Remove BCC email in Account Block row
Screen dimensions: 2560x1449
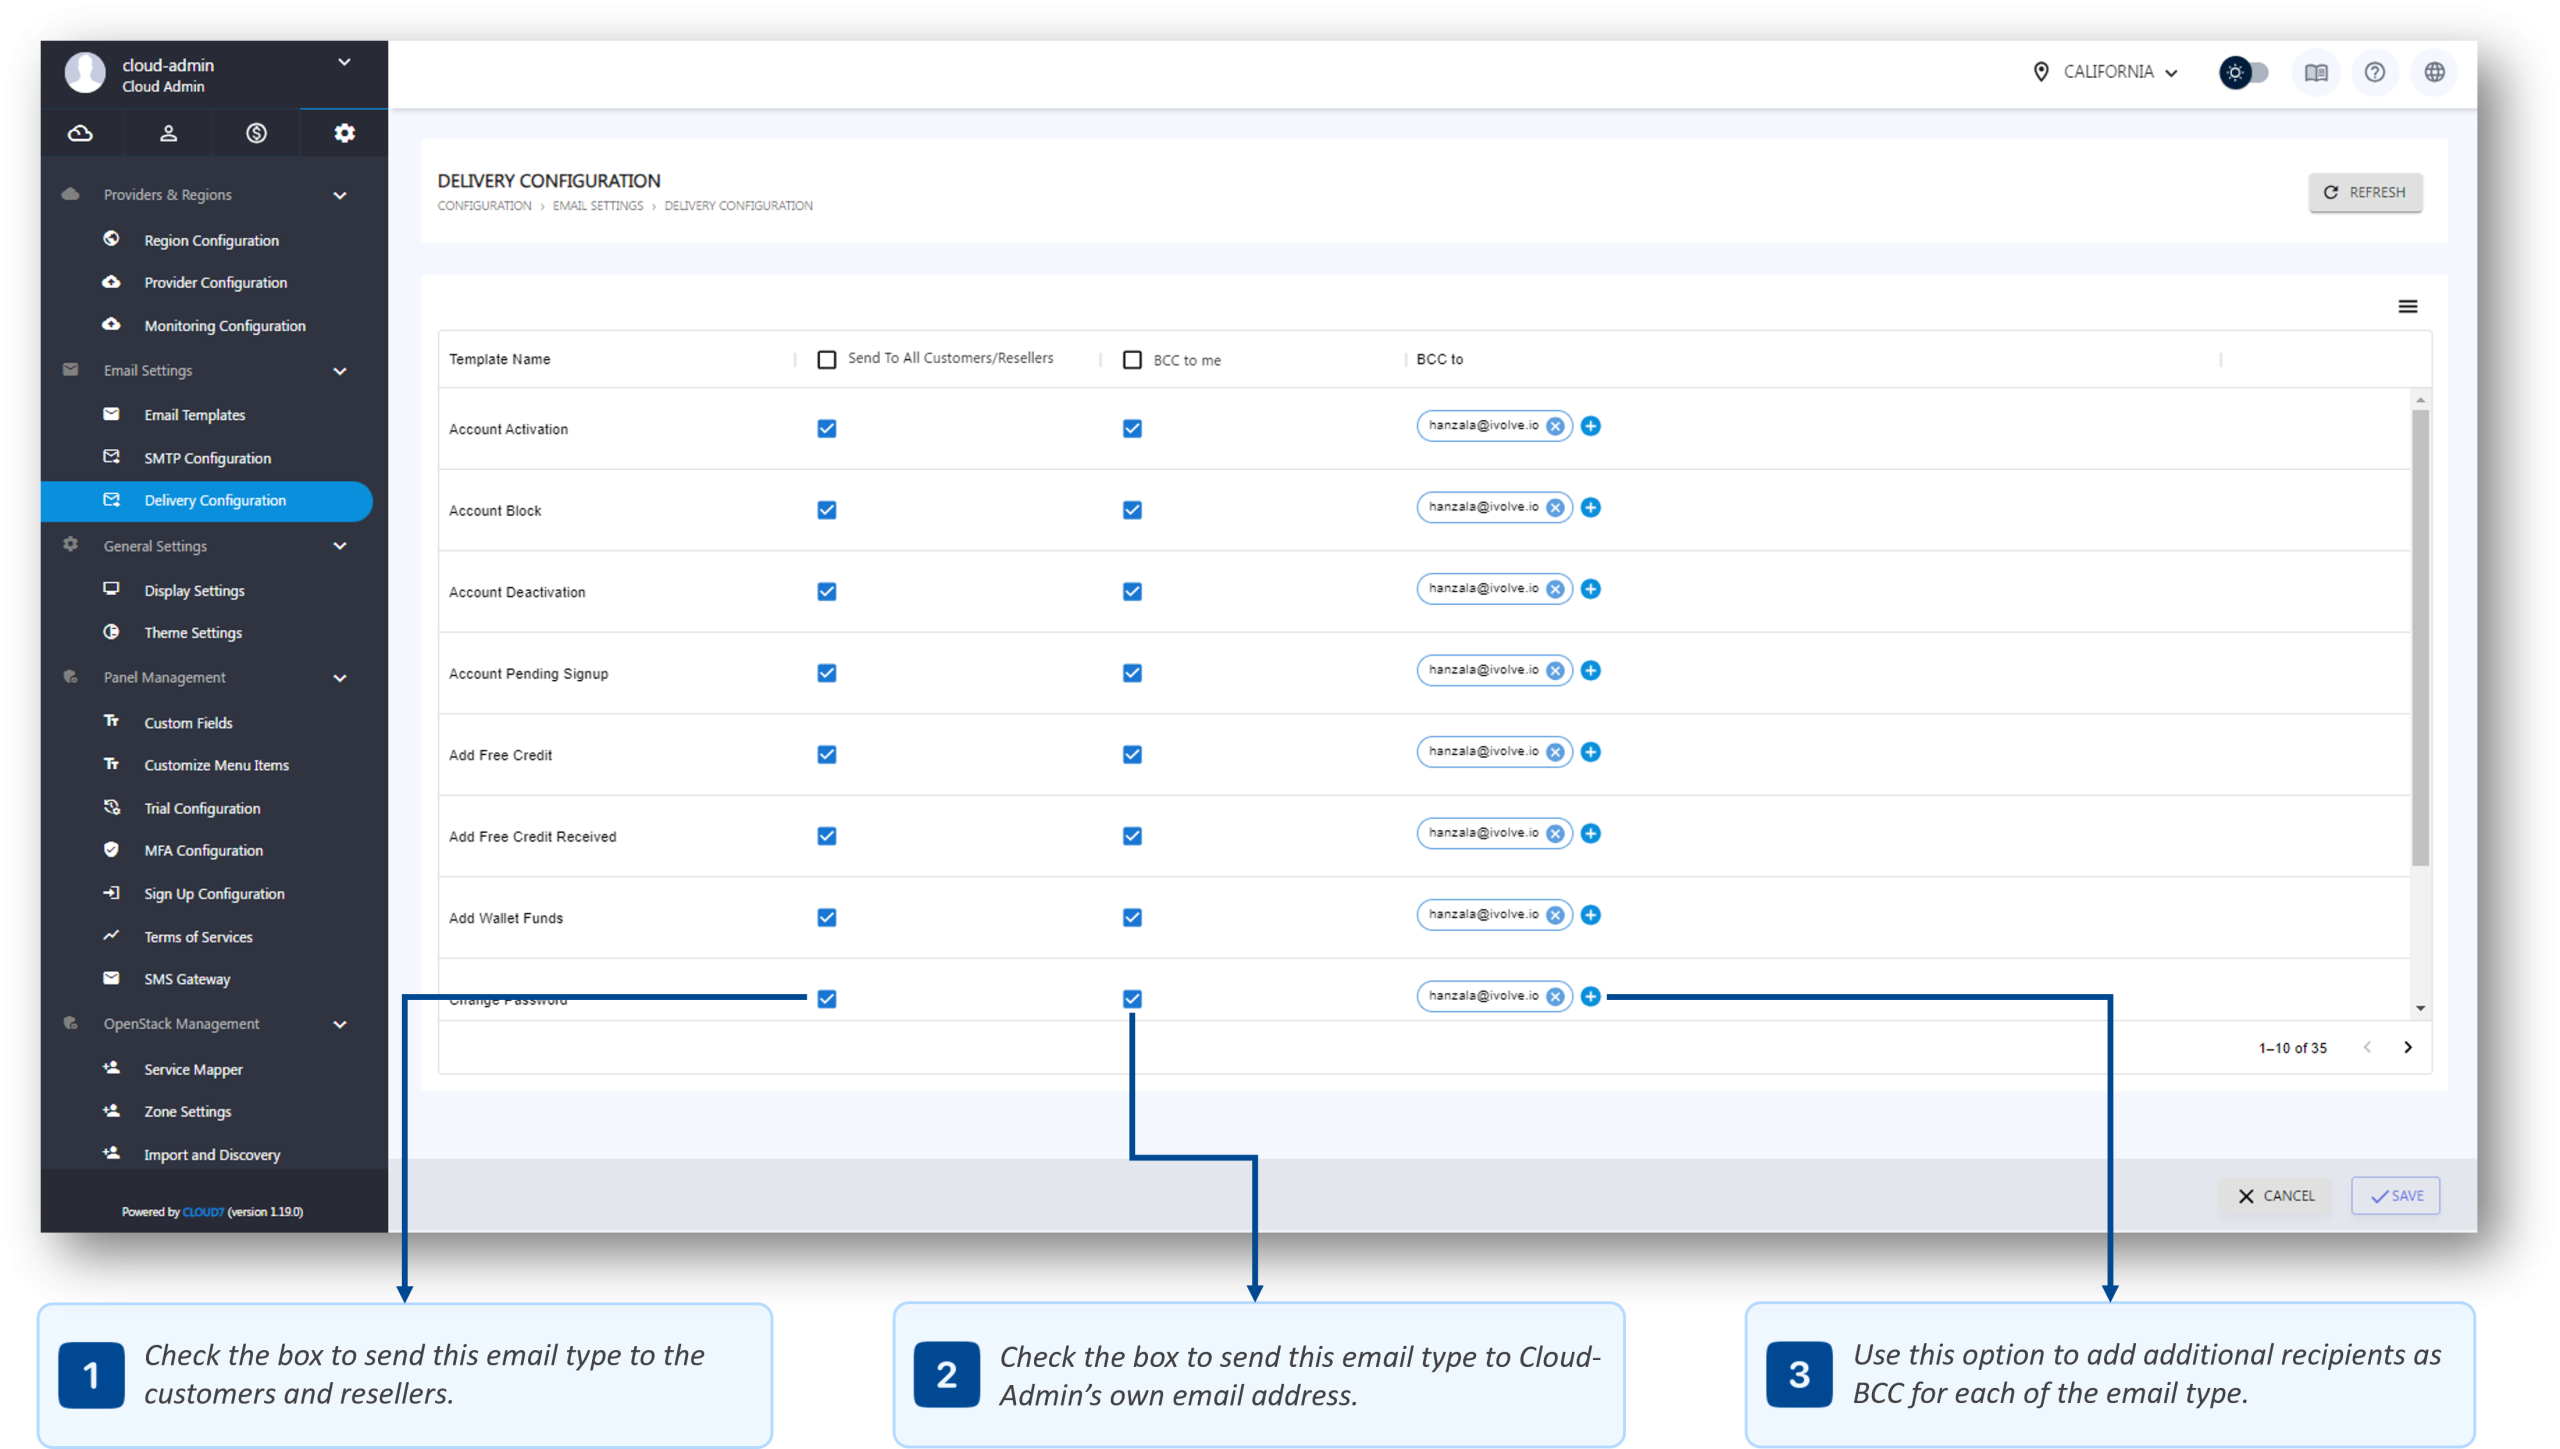1555,508
